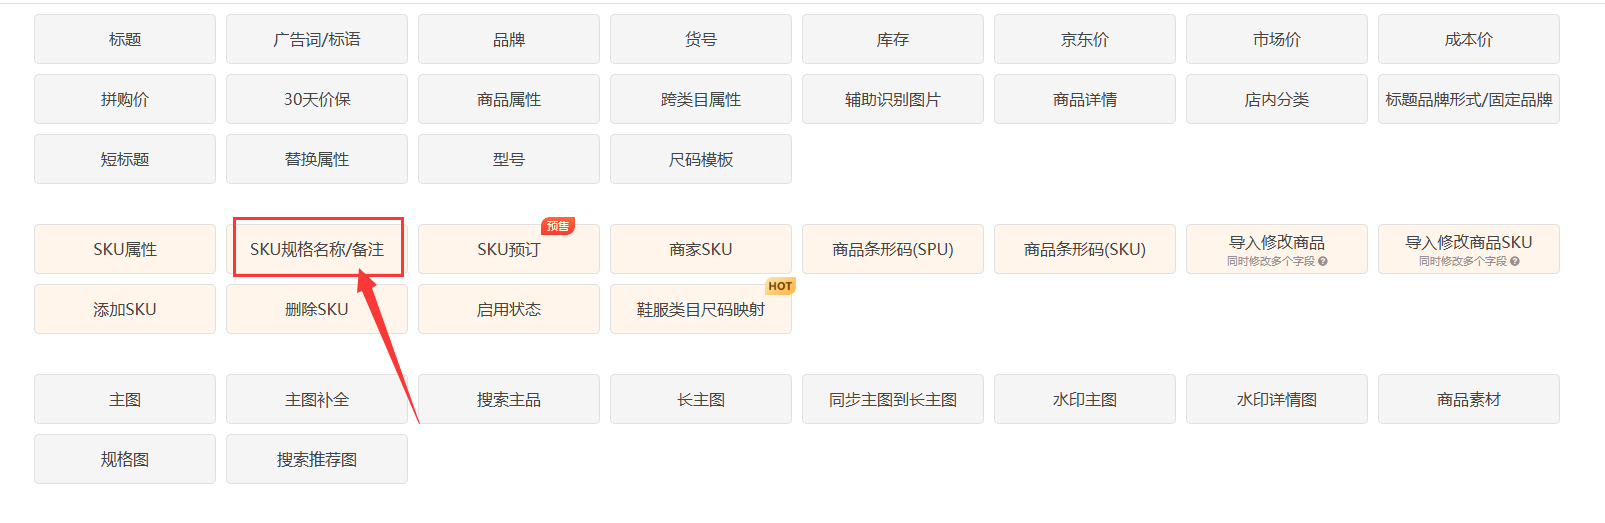This screenshot has width=1605, height=523.
Task: Click the 标题 button
Action: [x=125, y=39]
